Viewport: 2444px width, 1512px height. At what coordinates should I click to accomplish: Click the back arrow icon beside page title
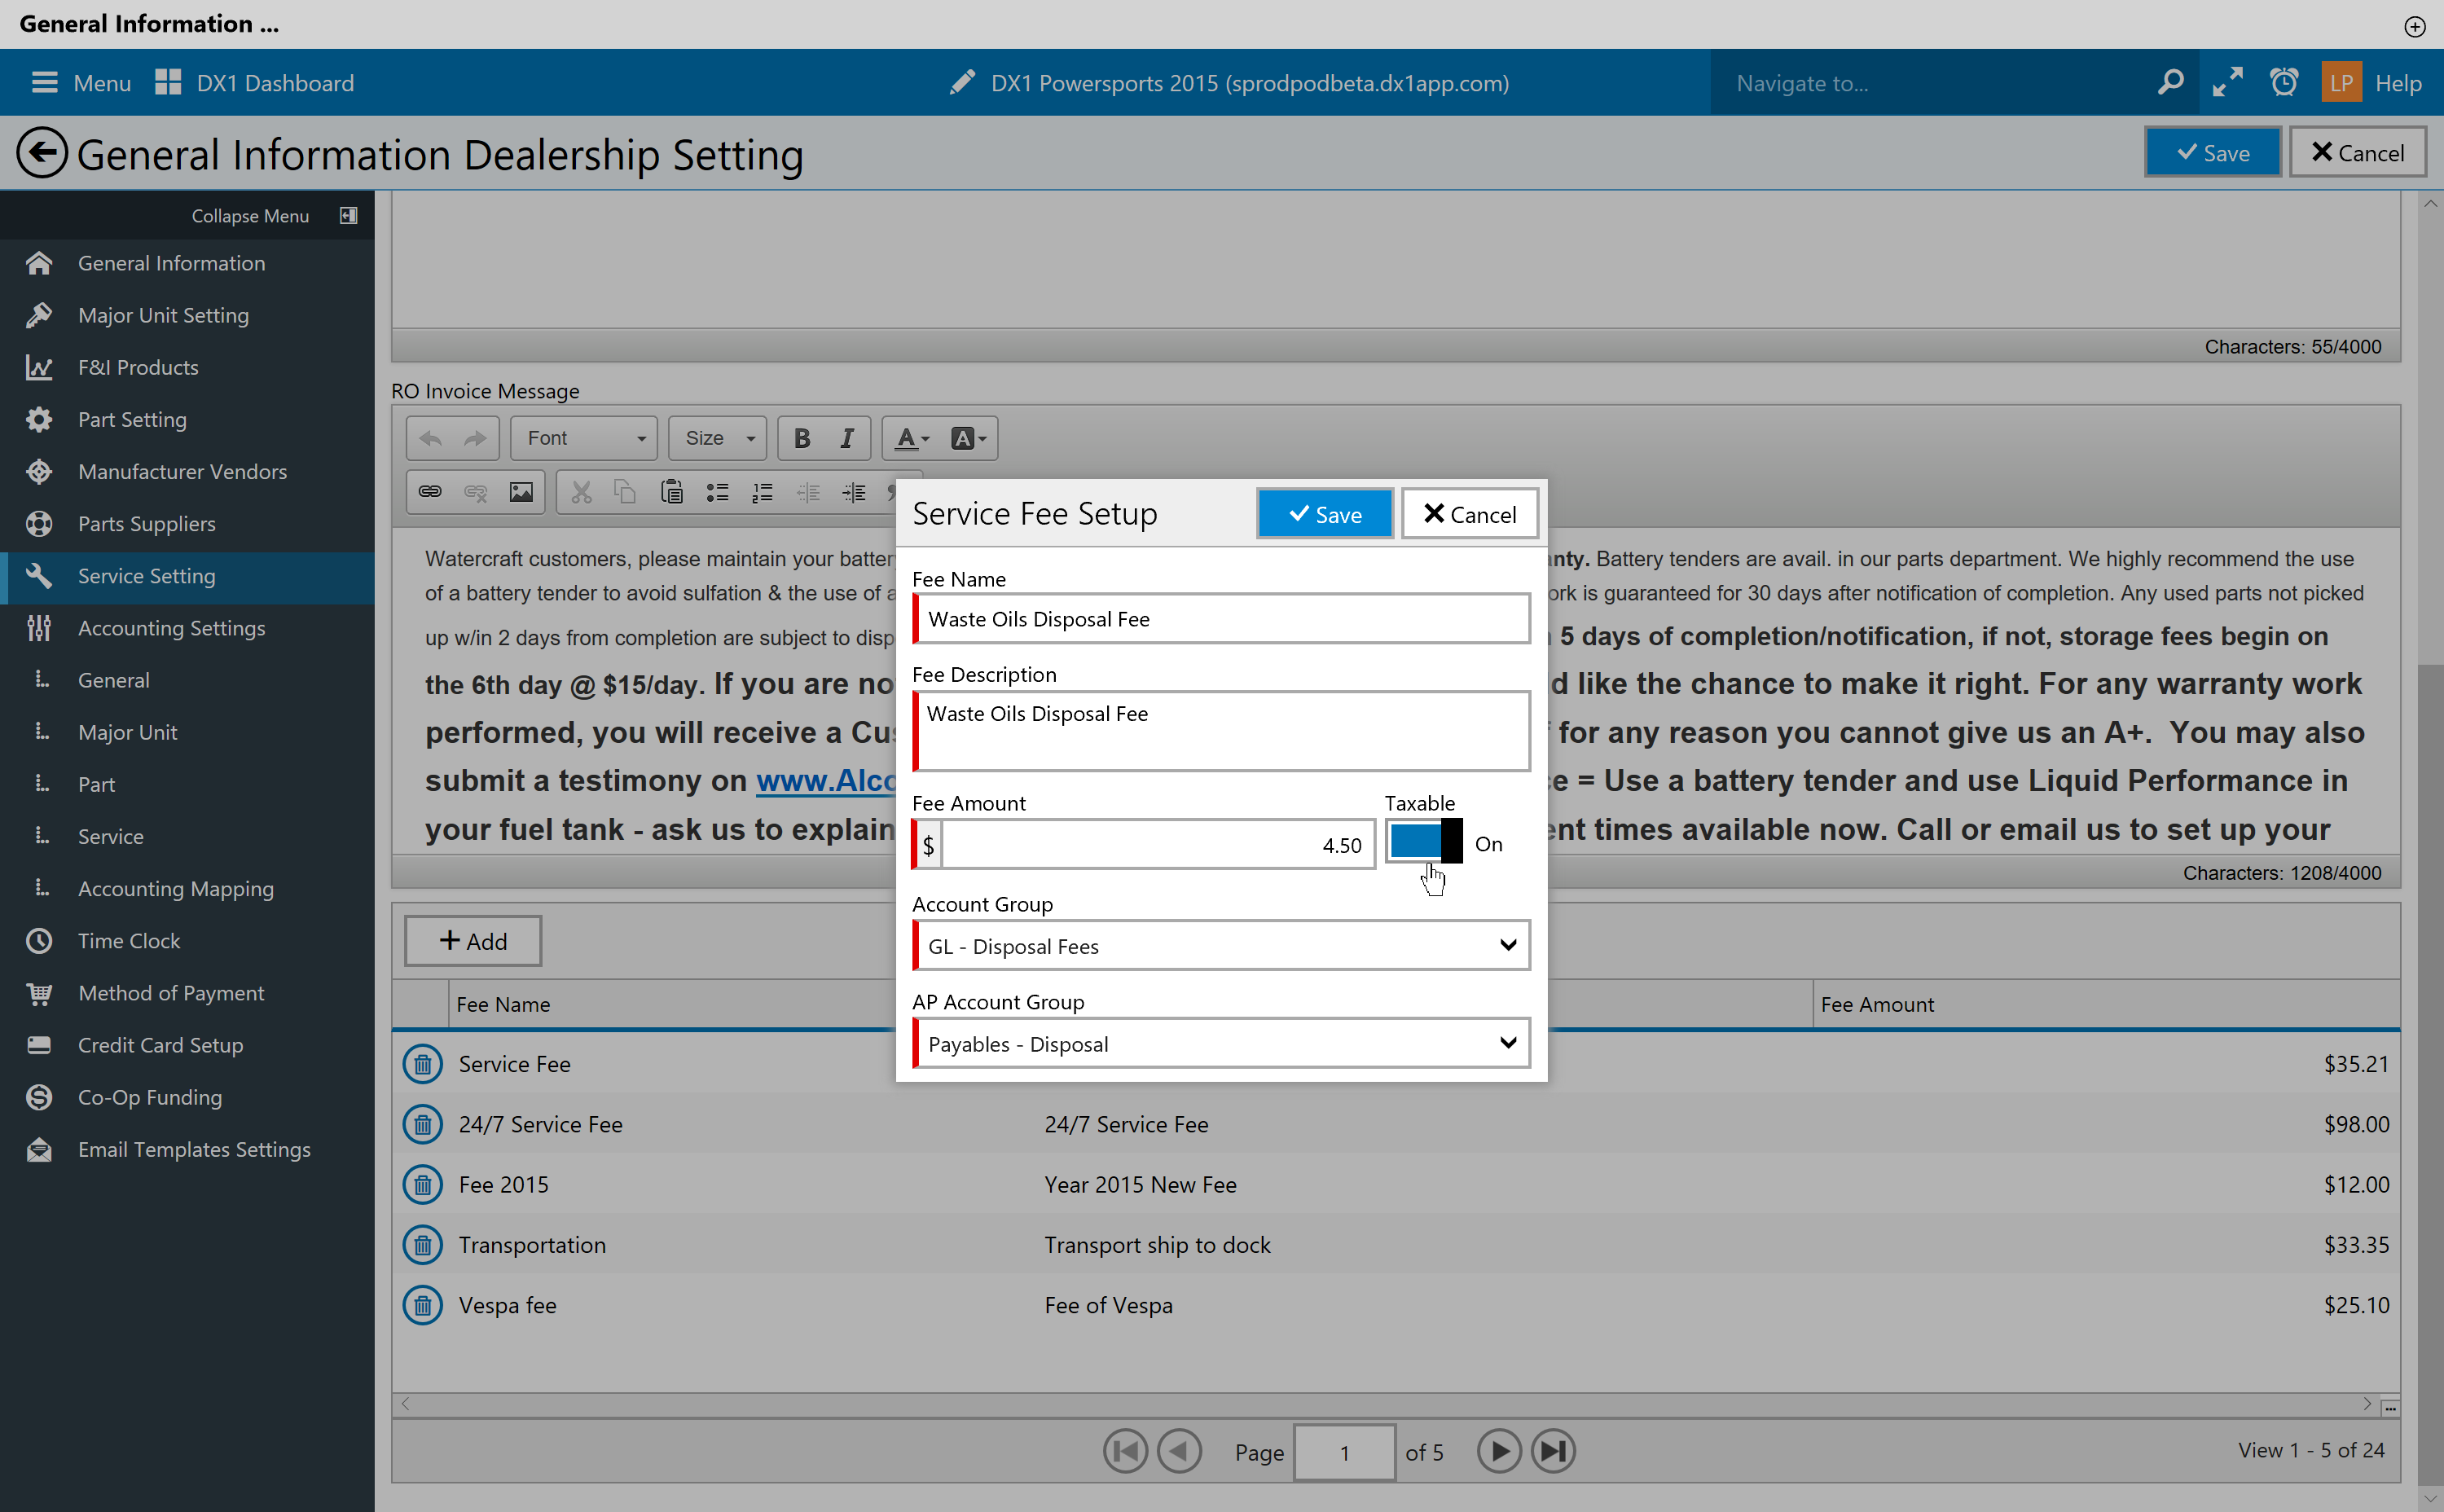[41, 154]
